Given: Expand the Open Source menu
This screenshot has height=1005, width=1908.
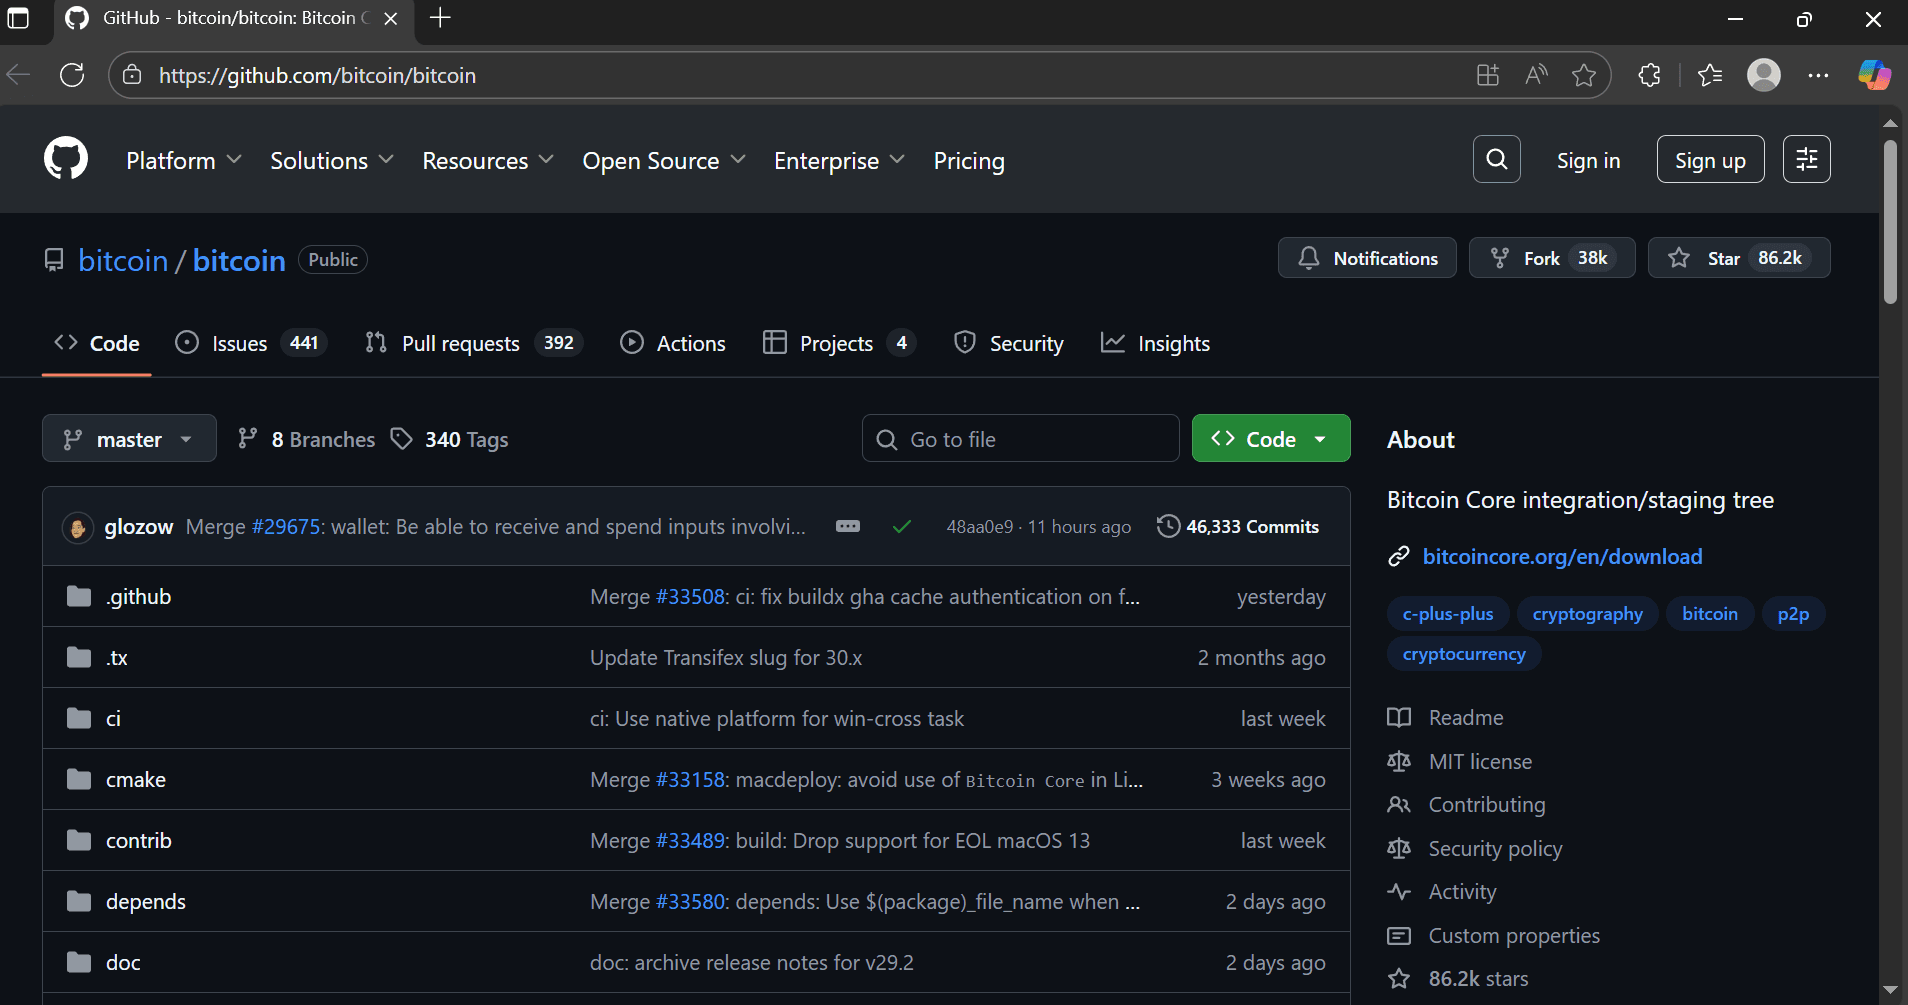Looking at the screenshot, I should tap(664, 161).
